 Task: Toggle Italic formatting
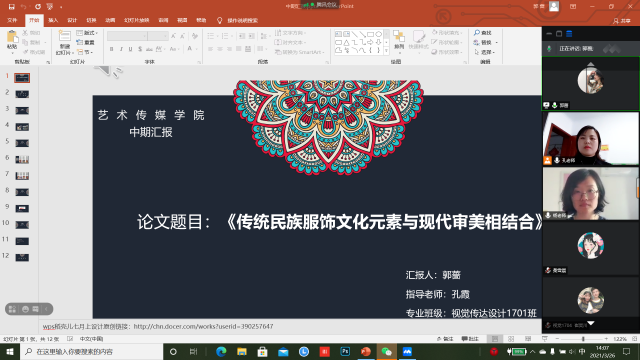(x=121, y=49)
